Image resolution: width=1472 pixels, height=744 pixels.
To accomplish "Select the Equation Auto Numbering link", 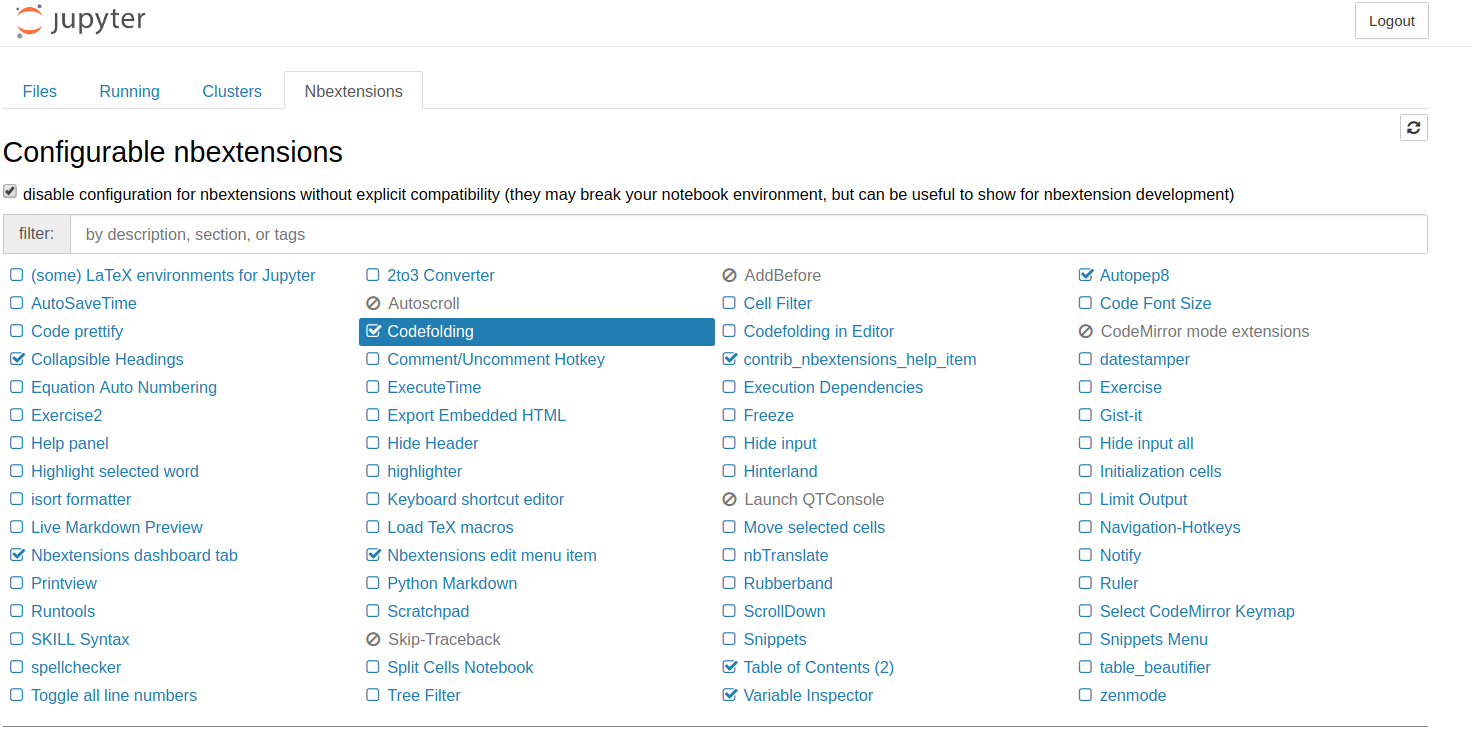I will (x=124, y=387).
